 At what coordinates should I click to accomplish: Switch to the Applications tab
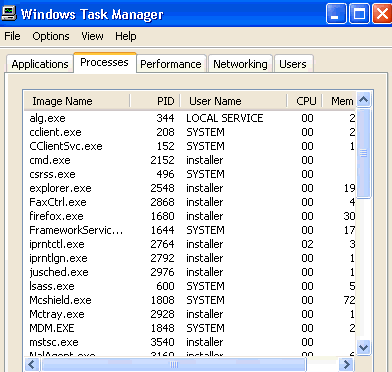pos(40,64)
